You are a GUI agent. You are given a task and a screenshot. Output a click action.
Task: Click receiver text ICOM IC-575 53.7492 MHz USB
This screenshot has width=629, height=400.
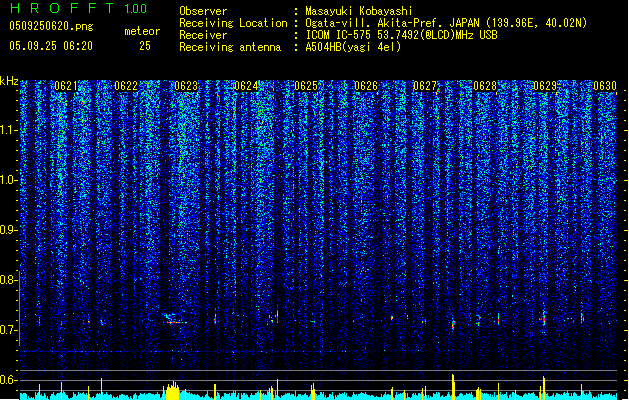click(401, 35)
